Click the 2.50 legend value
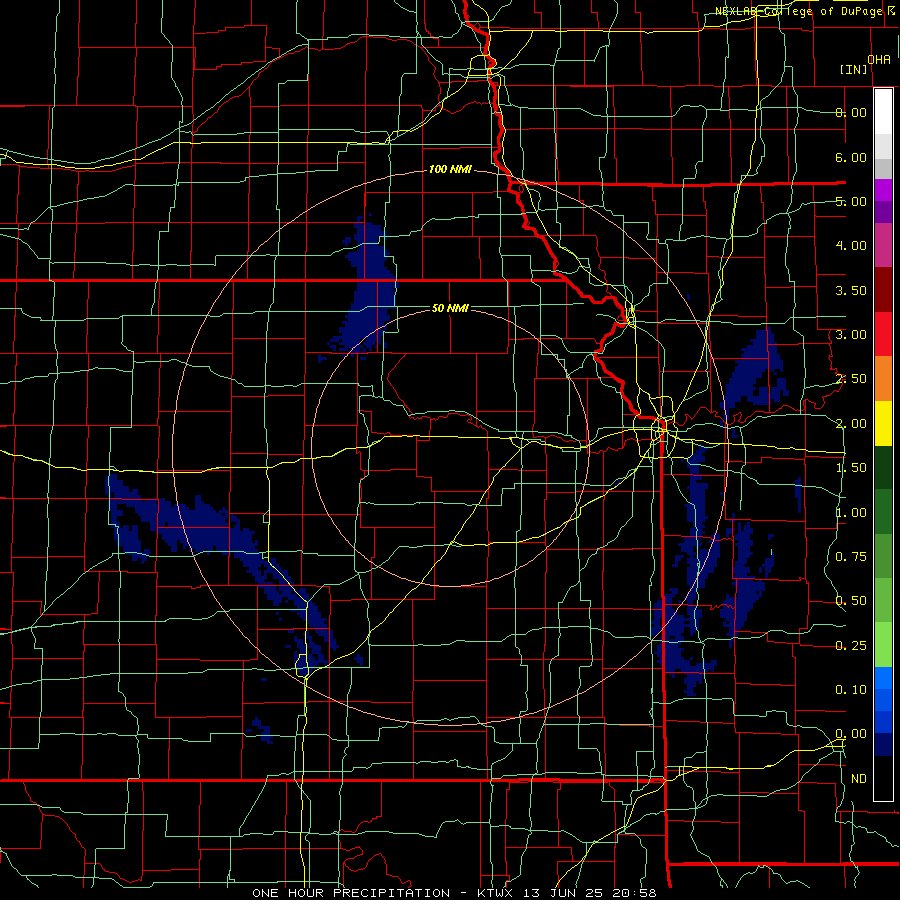The width and height of the screenshot is (900, 900). coord(851,379)
